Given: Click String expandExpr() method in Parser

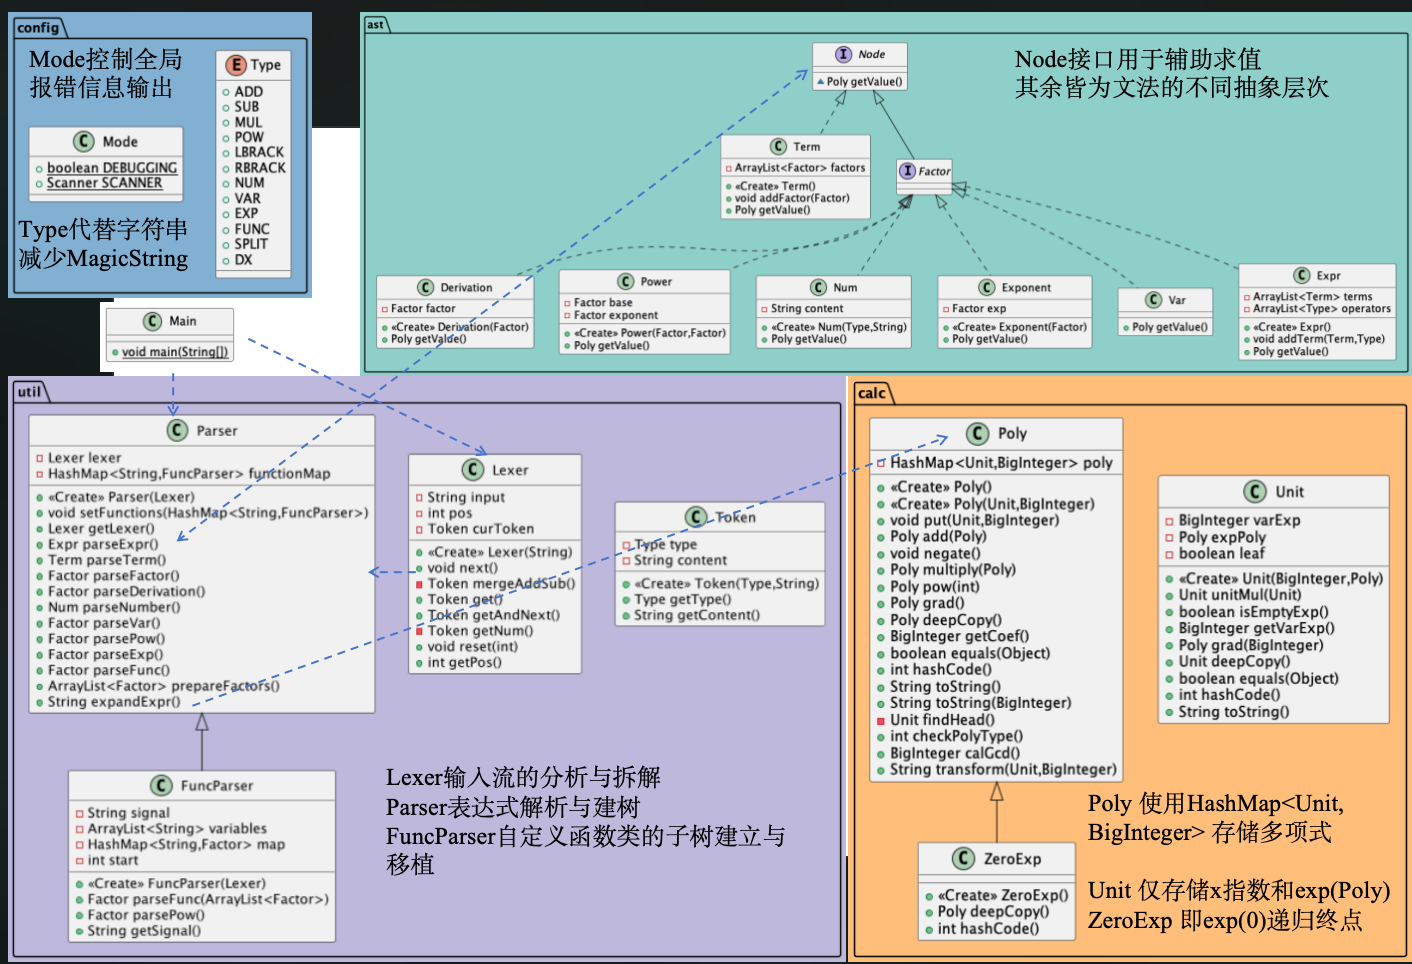Looking at the screenshot, I should tap(114, 702).
